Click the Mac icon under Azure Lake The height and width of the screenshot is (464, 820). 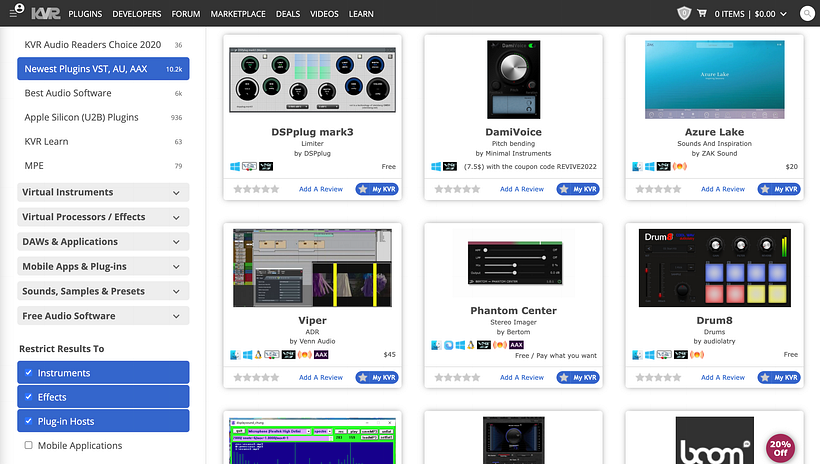click(x=637, y=166)
